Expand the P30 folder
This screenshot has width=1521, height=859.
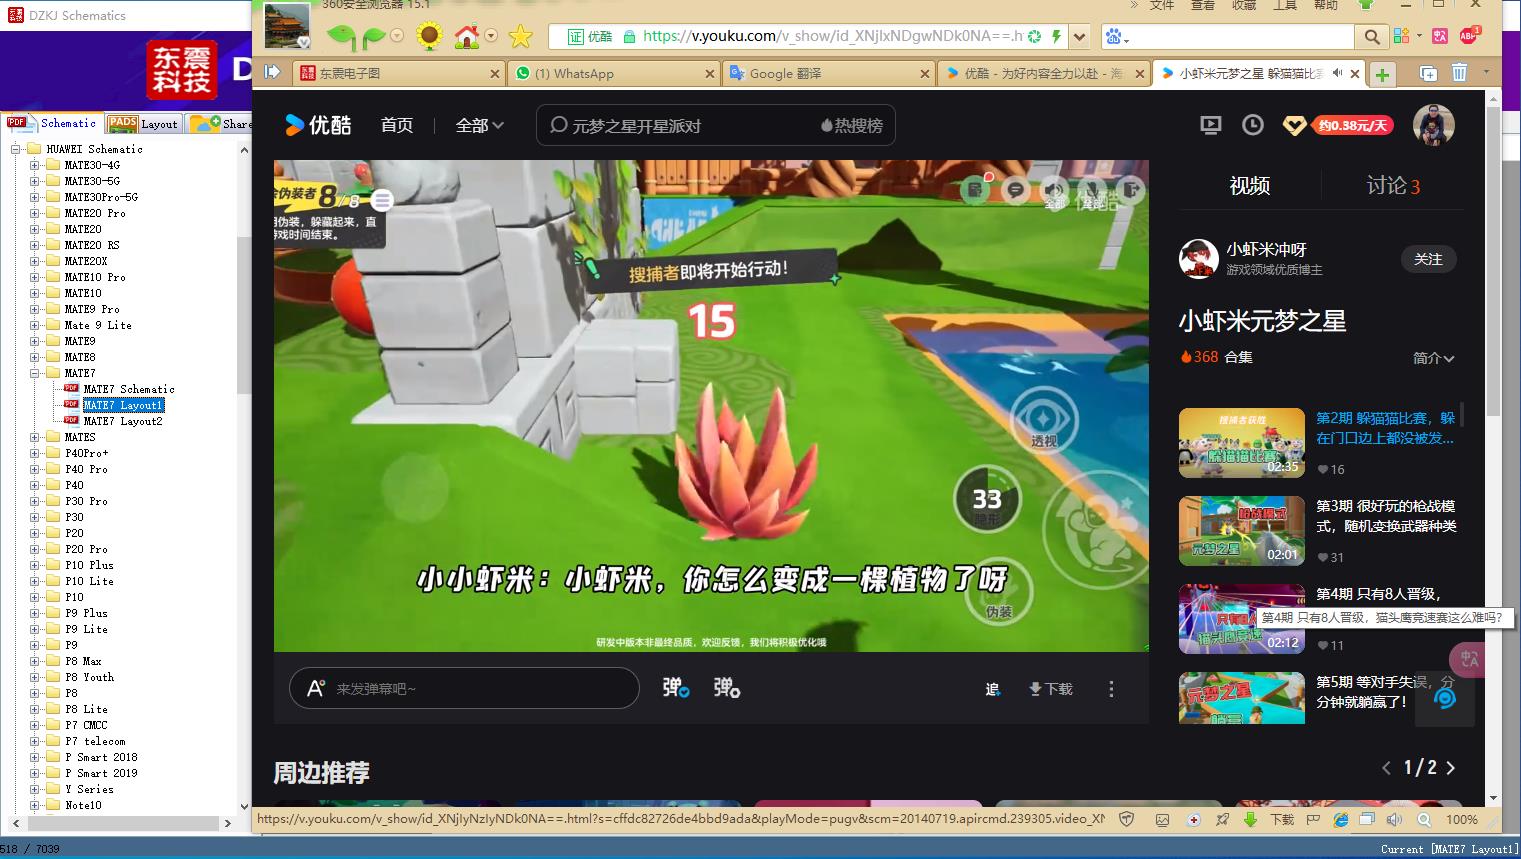(35, 517)
